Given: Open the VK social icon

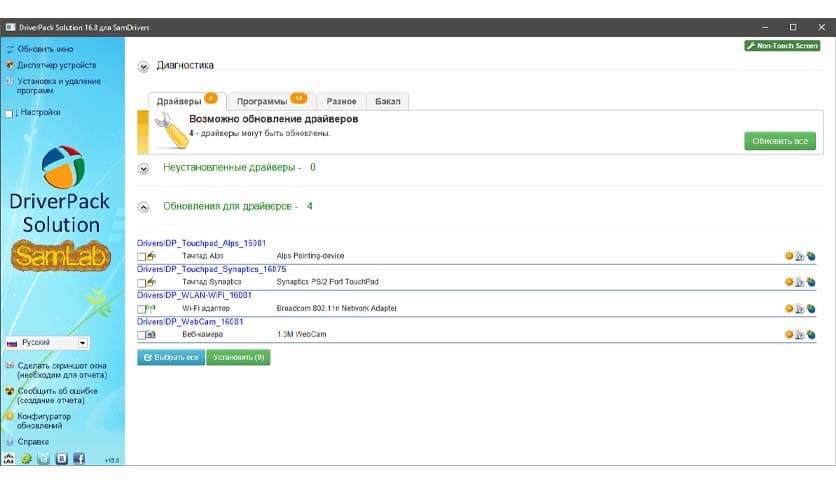Looking at the screenshot, I should click(x=61, y=459).
